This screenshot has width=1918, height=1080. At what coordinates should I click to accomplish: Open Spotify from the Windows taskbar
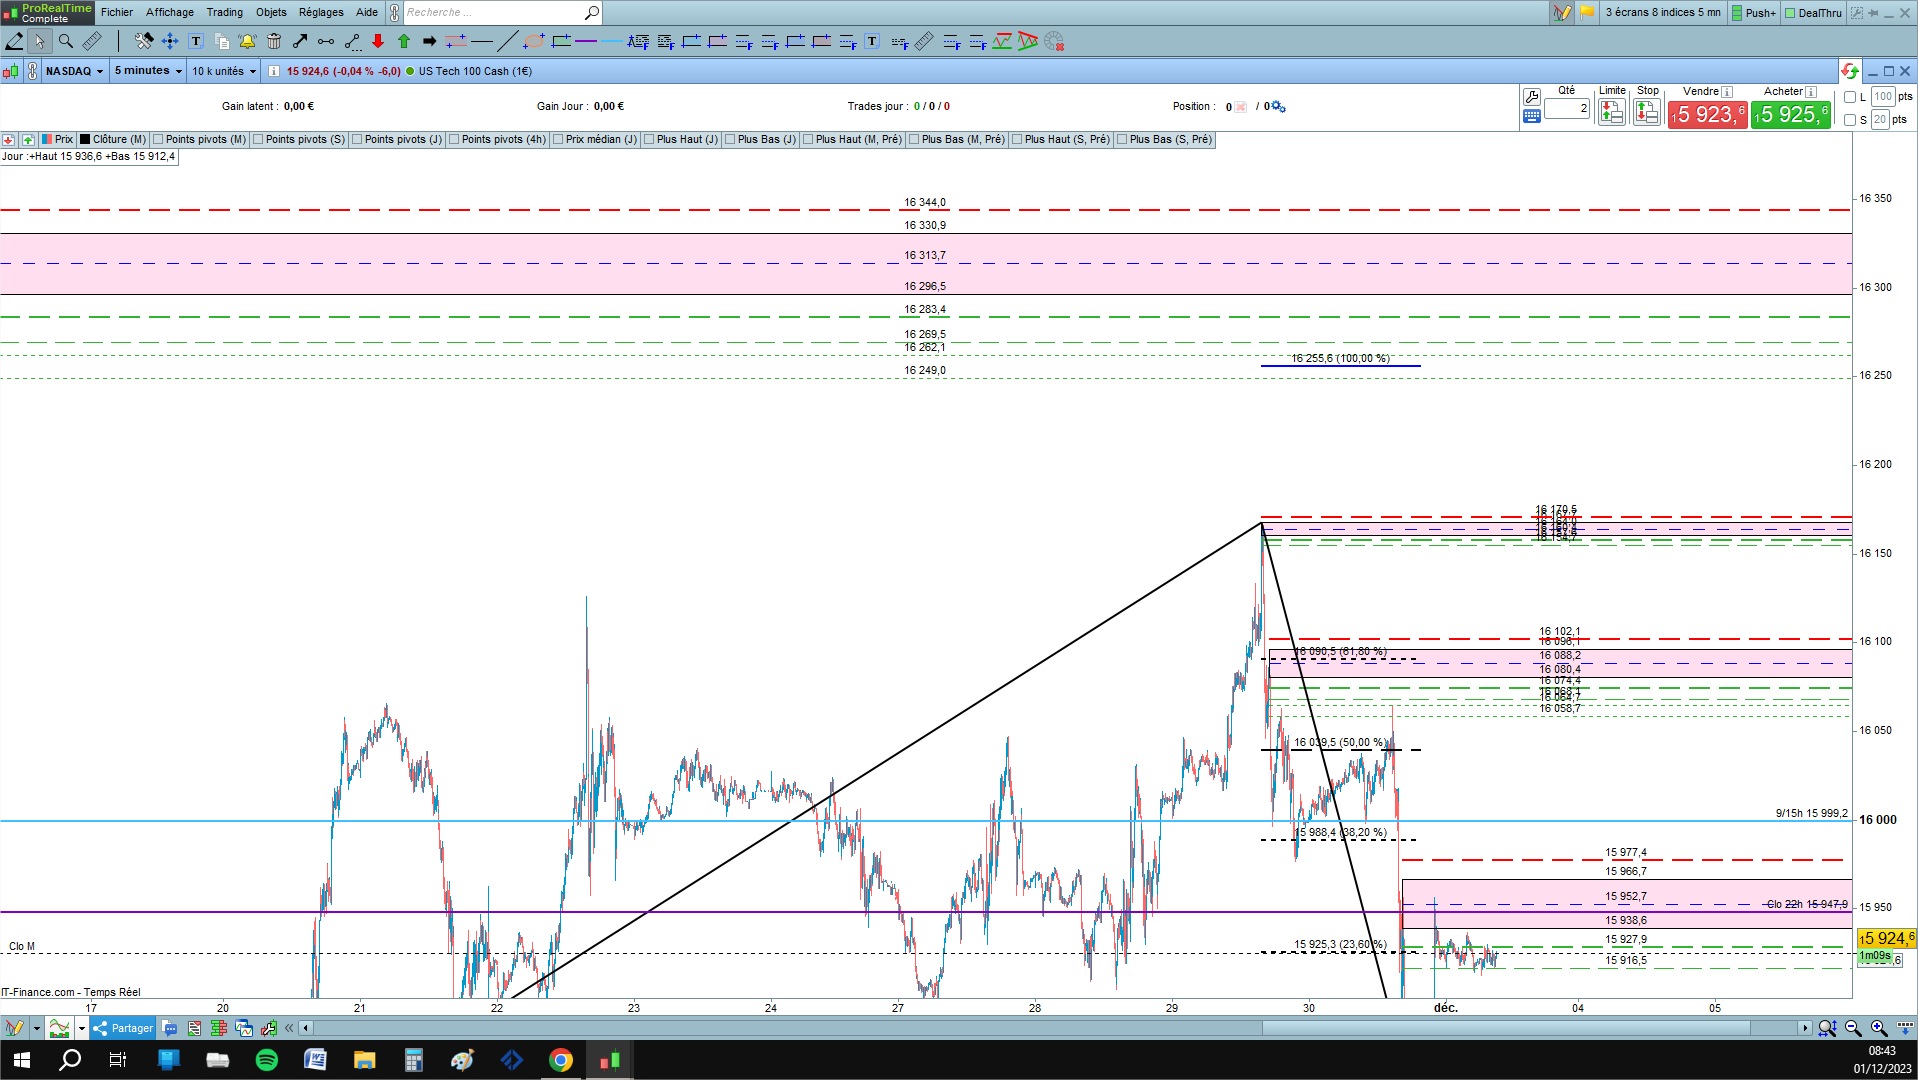tap(267, 1060)
